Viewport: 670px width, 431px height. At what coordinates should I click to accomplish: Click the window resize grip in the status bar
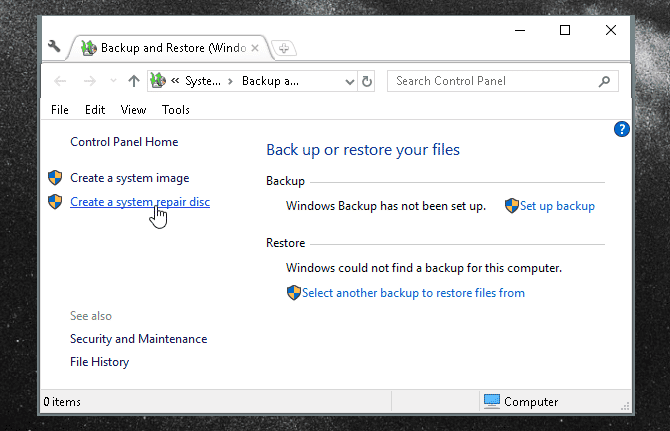(625, 406)
